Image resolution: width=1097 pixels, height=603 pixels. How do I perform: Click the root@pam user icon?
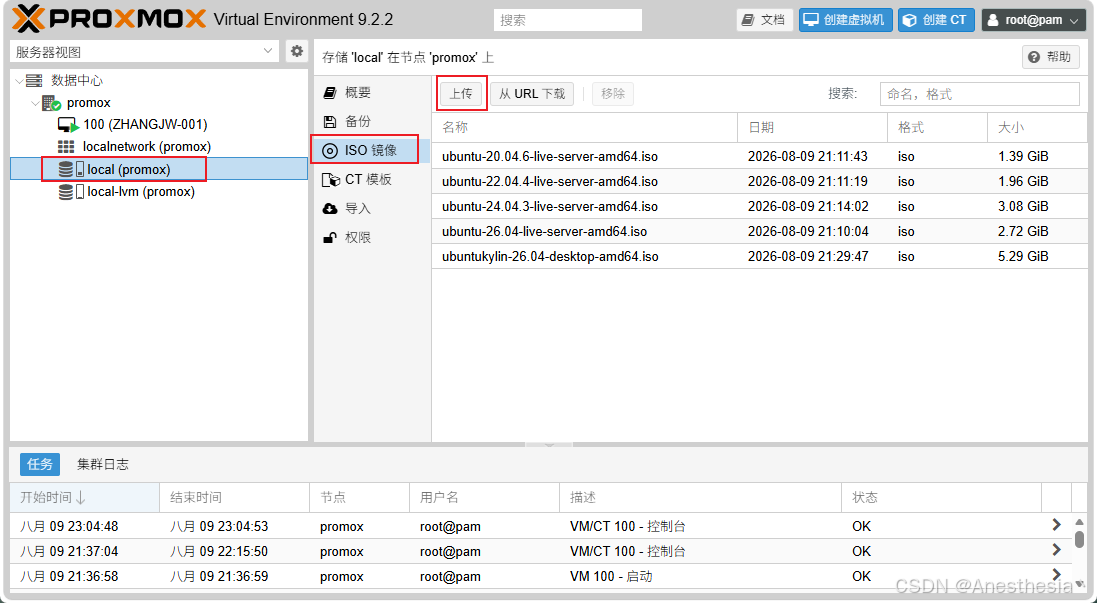[993, 20]
